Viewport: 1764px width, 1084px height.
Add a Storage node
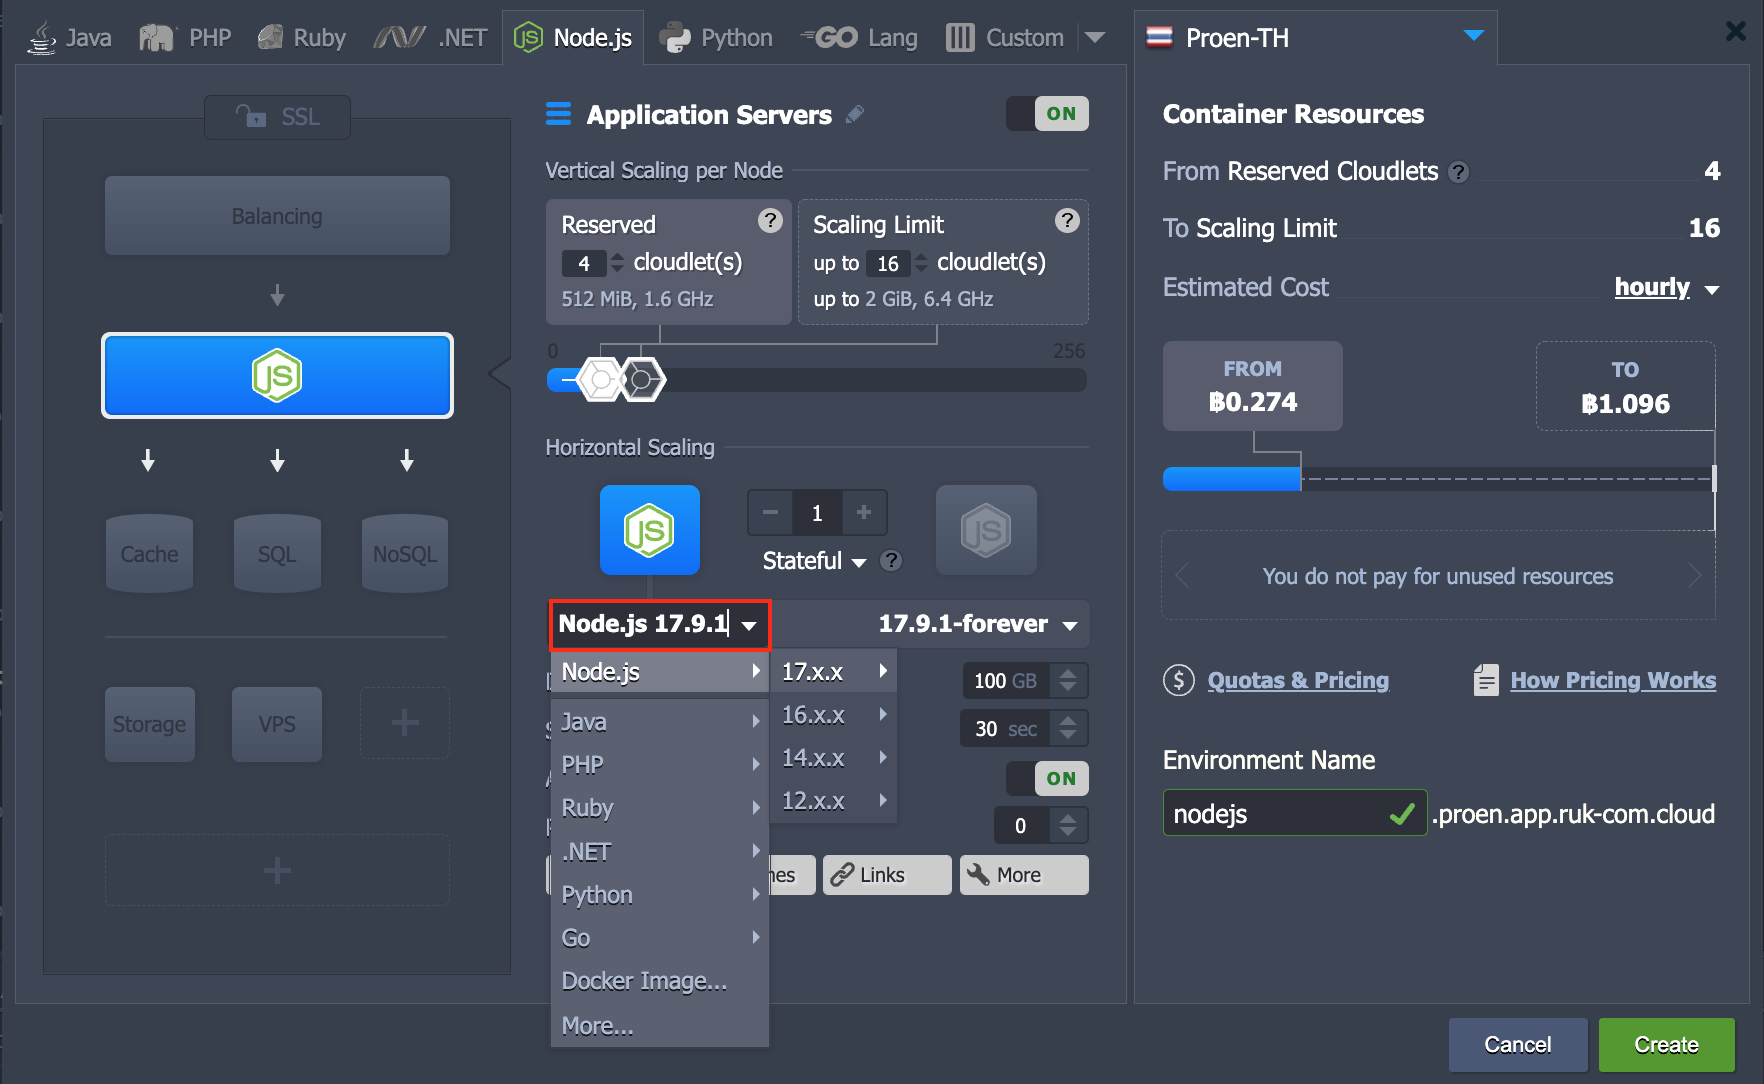tap(149, 724)
